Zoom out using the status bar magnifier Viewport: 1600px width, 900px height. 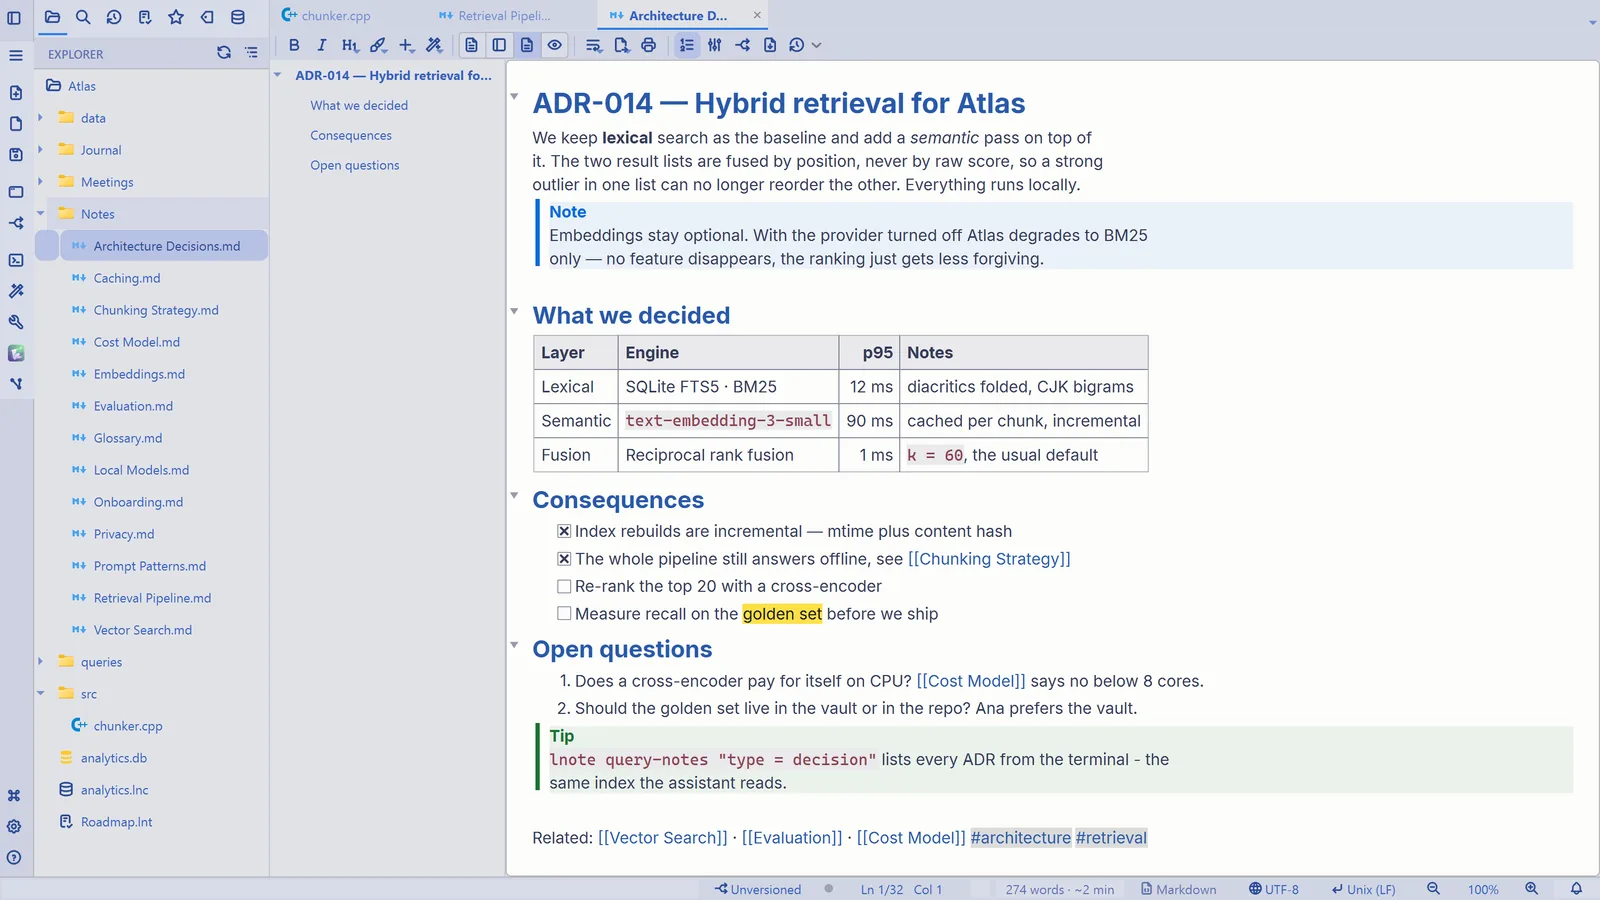pyautogui.click(x=1433, y=889)
